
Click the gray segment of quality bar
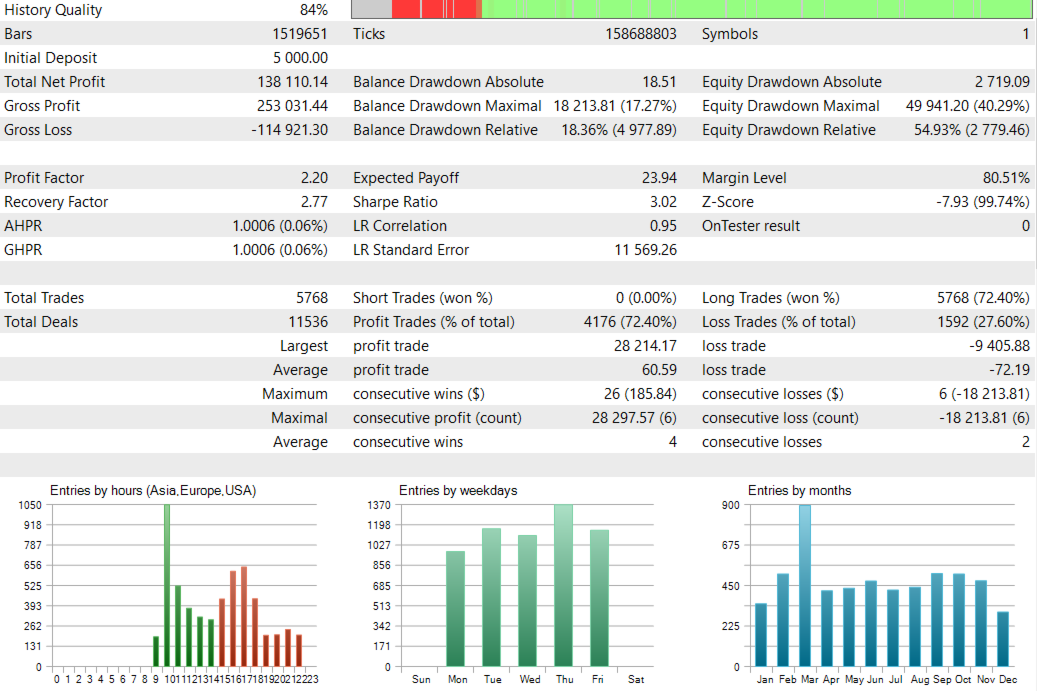(x=372, y=9)
